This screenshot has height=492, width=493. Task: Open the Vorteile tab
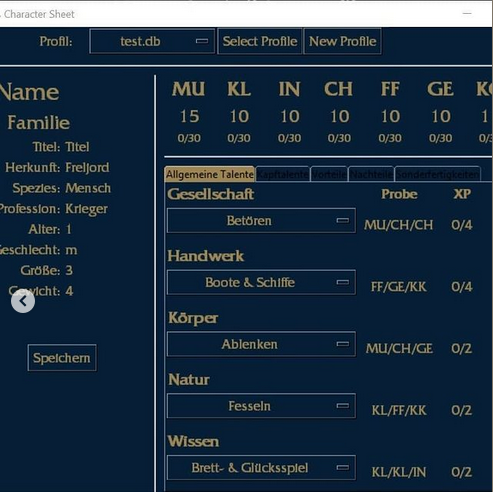[x=329, y=174]
